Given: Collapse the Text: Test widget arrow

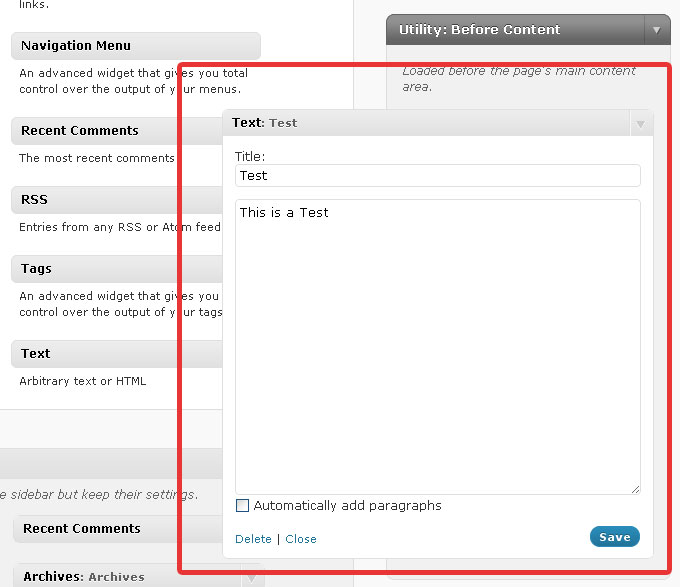Looking at the screenshot, I should click(x=640, y=124).
